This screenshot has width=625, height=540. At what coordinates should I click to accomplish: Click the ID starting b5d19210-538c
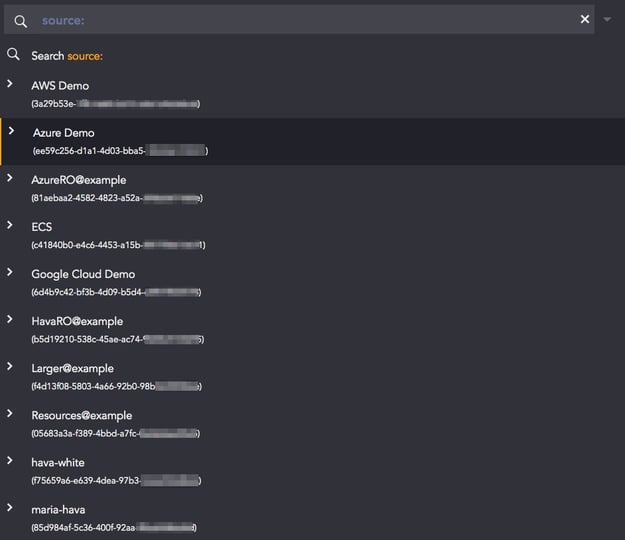(x=118, y=340)
